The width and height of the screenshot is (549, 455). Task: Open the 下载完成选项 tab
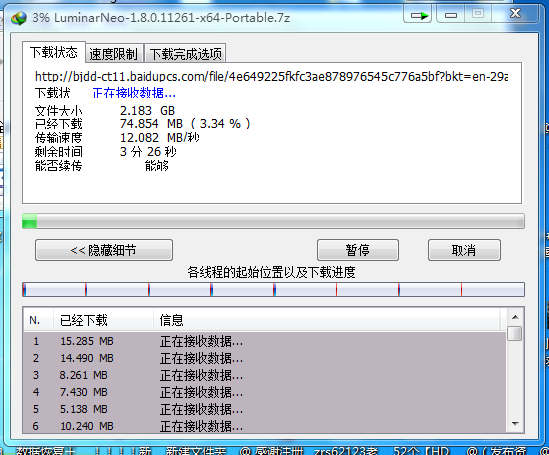point(186,54)
